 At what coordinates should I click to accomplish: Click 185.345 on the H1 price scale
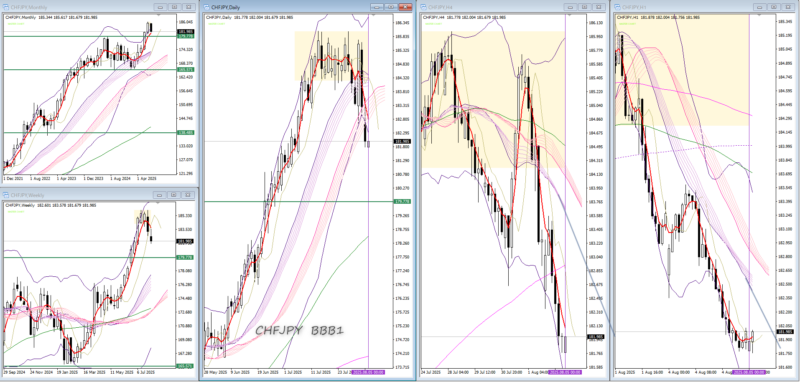pos(785,21)
